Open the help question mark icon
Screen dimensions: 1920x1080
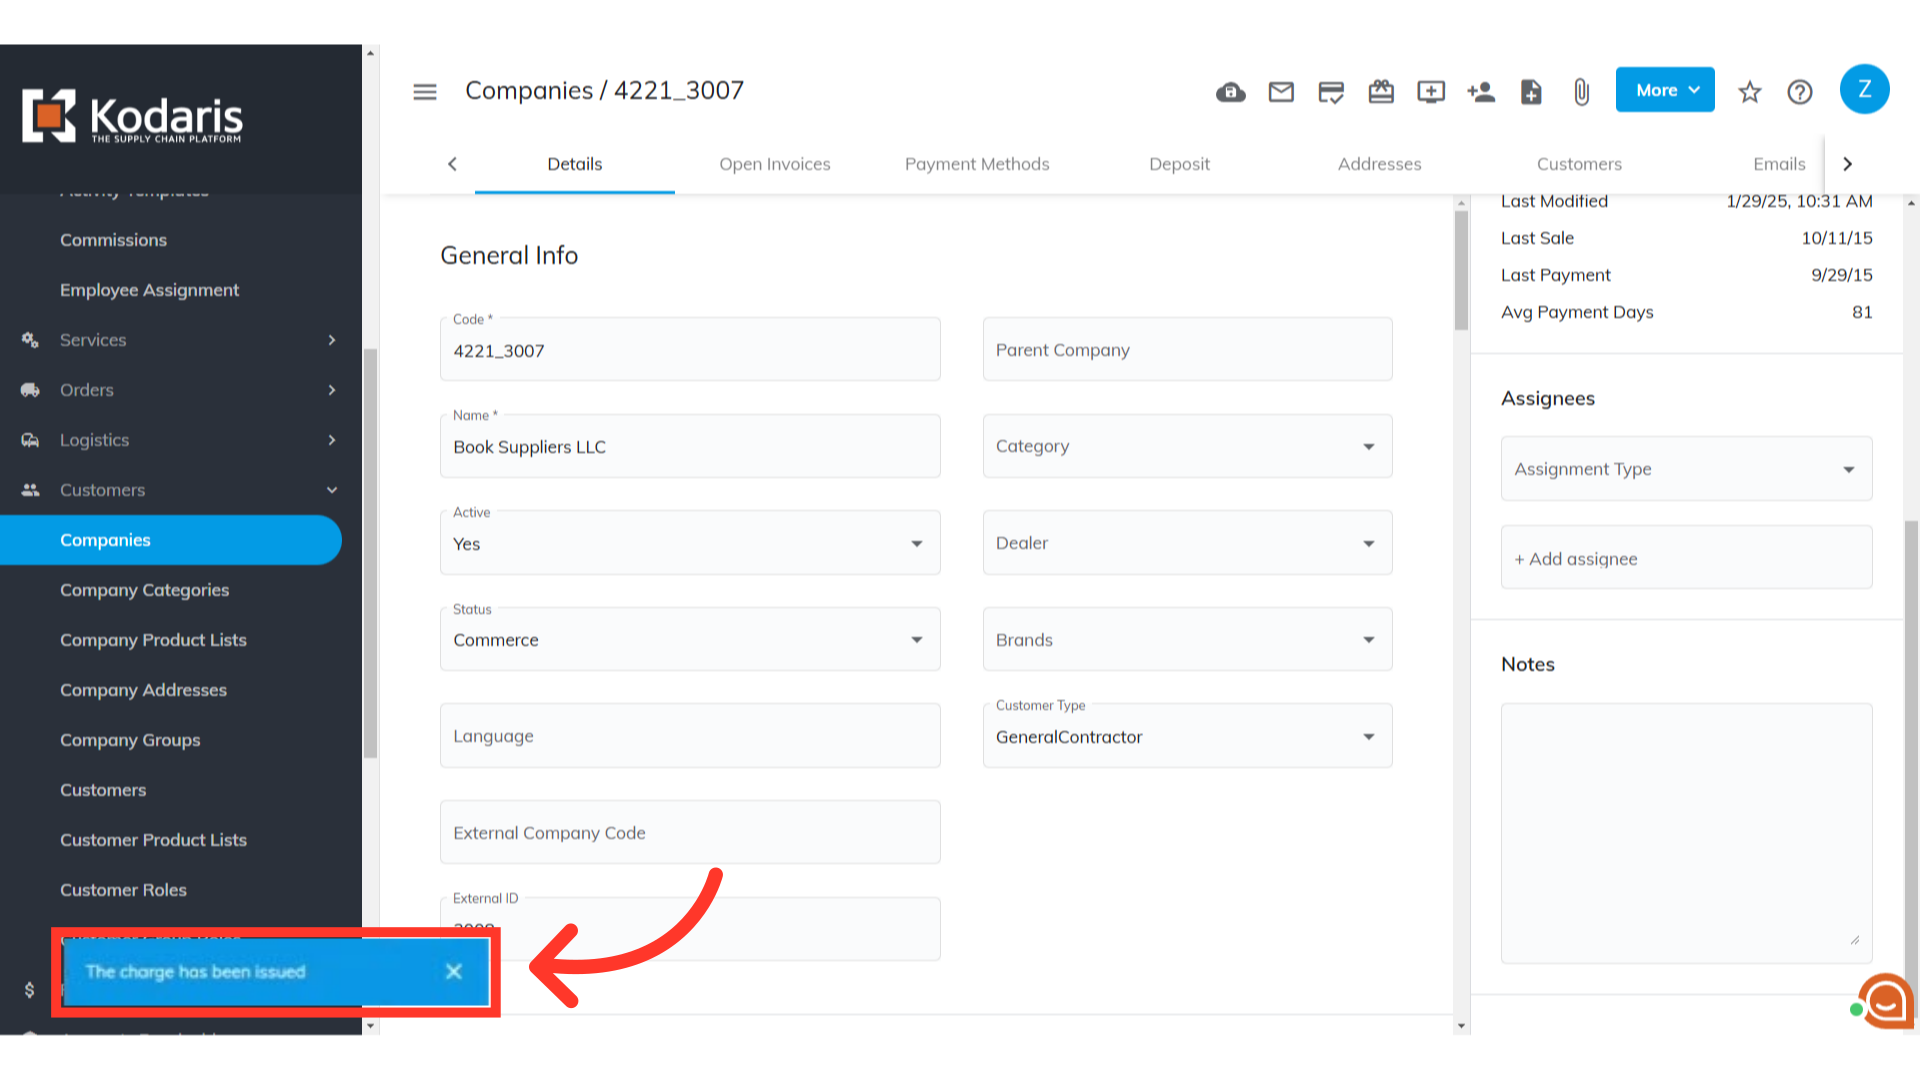pos(1800,92)
